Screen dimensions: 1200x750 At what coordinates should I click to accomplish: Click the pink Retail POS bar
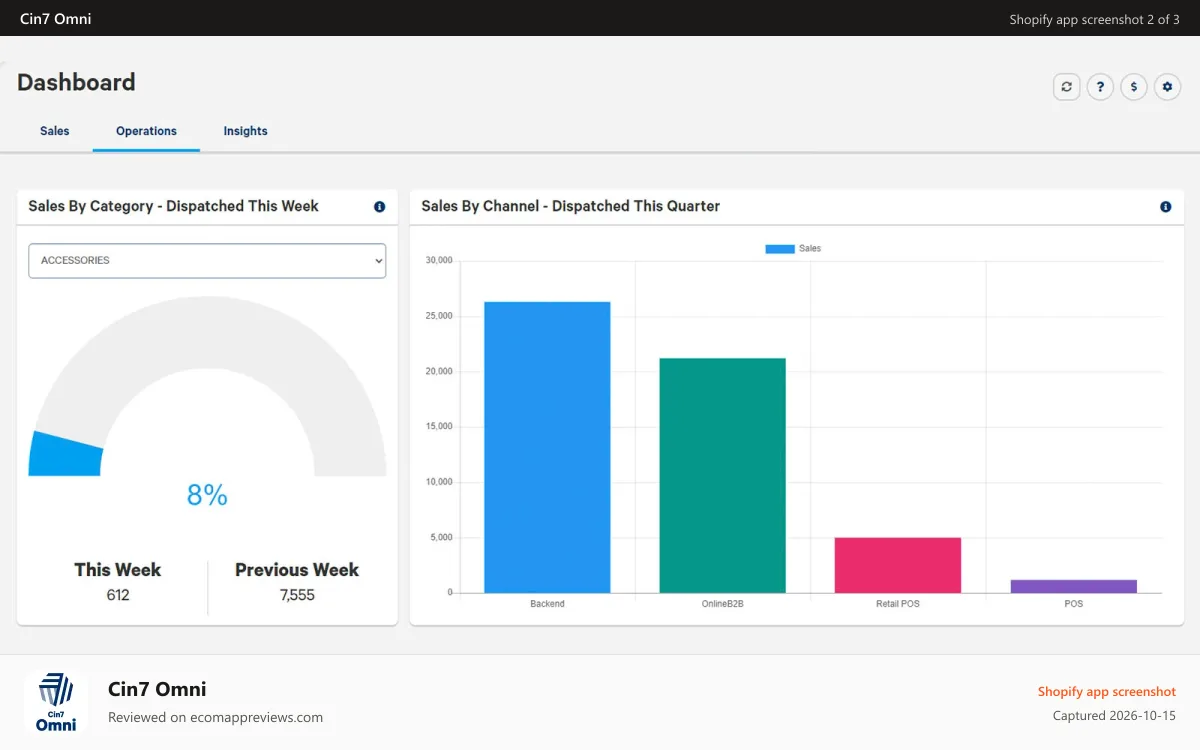(898, 565)
